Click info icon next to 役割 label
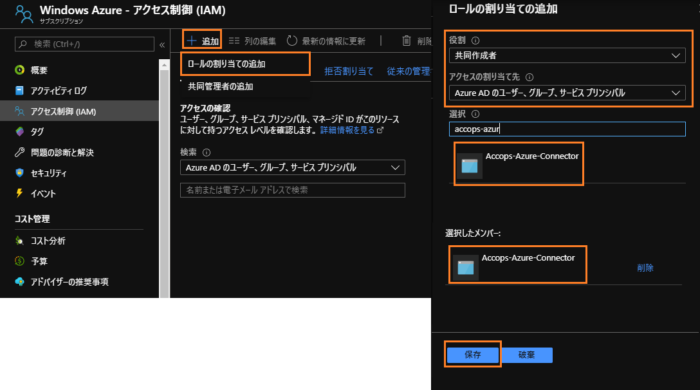The image size is (700, 390). pyautogui.click(x=475, y=41)
